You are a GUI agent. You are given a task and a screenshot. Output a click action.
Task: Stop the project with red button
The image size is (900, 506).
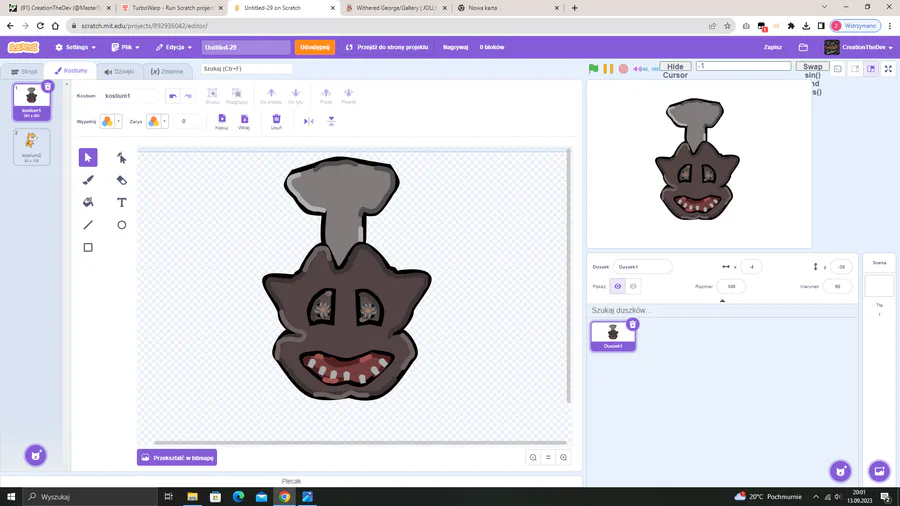pyautogui.click(x=623, y=69)
